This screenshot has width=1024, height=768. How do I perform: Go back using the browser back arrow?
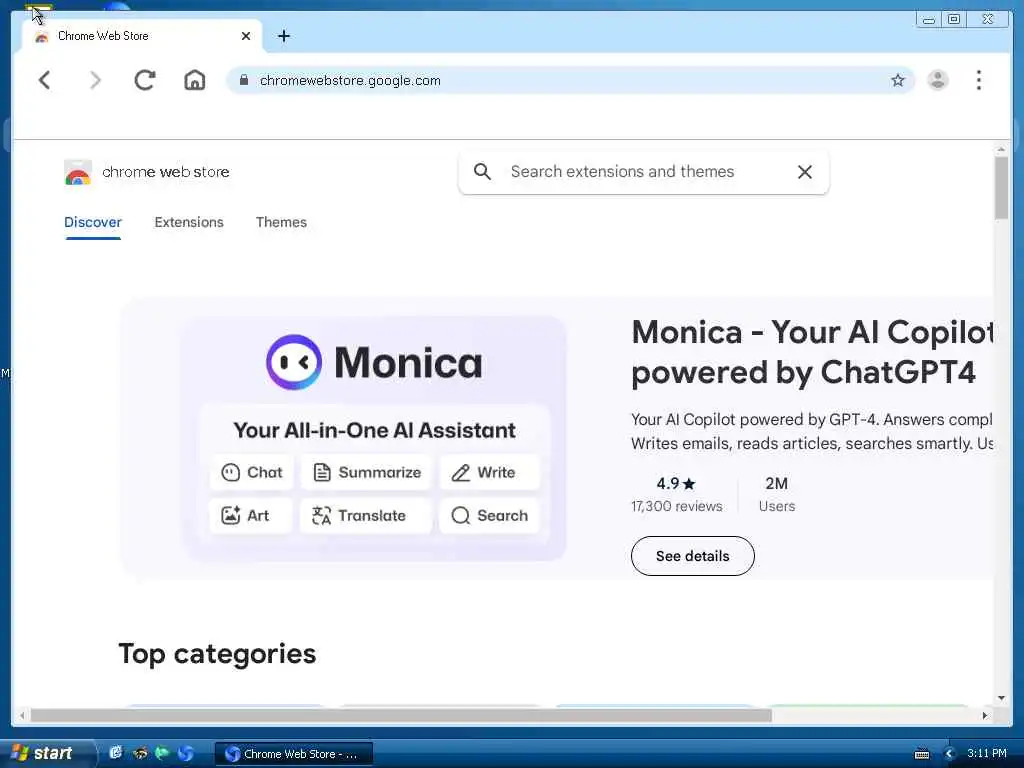44,80
